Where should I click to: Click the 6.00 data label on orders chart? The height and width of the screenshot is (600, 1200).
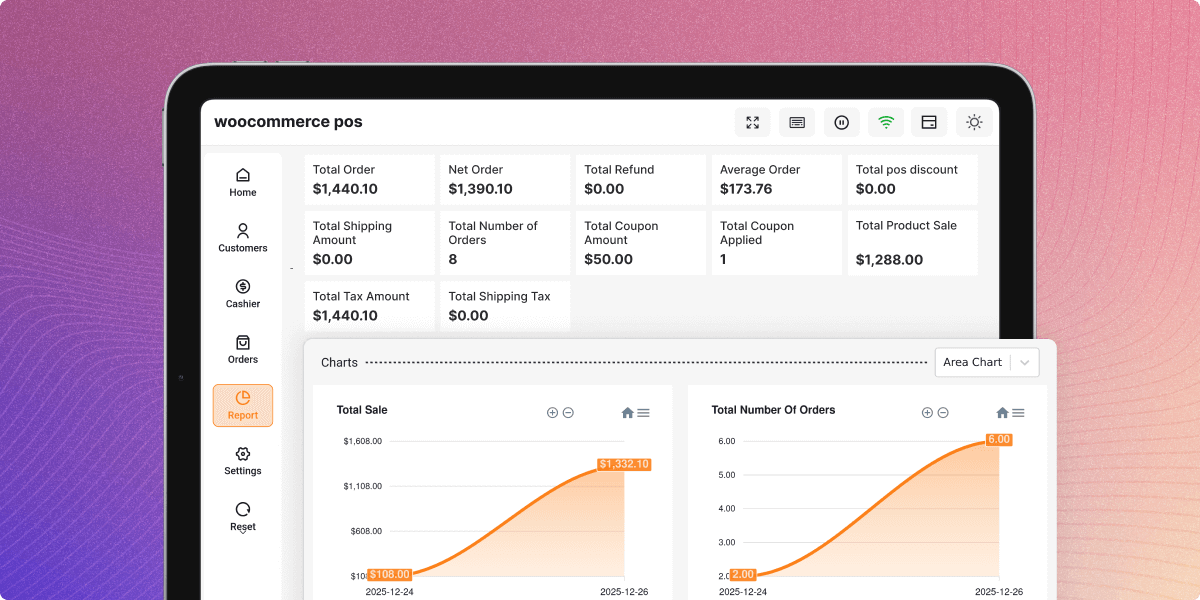pos(999,440)
